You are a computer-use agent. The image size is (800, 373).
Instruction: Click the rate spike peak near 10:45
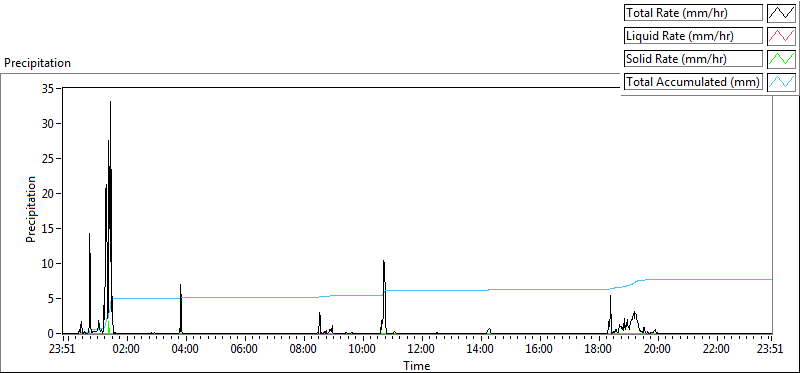pyautogui.click(x=384, y=261)
